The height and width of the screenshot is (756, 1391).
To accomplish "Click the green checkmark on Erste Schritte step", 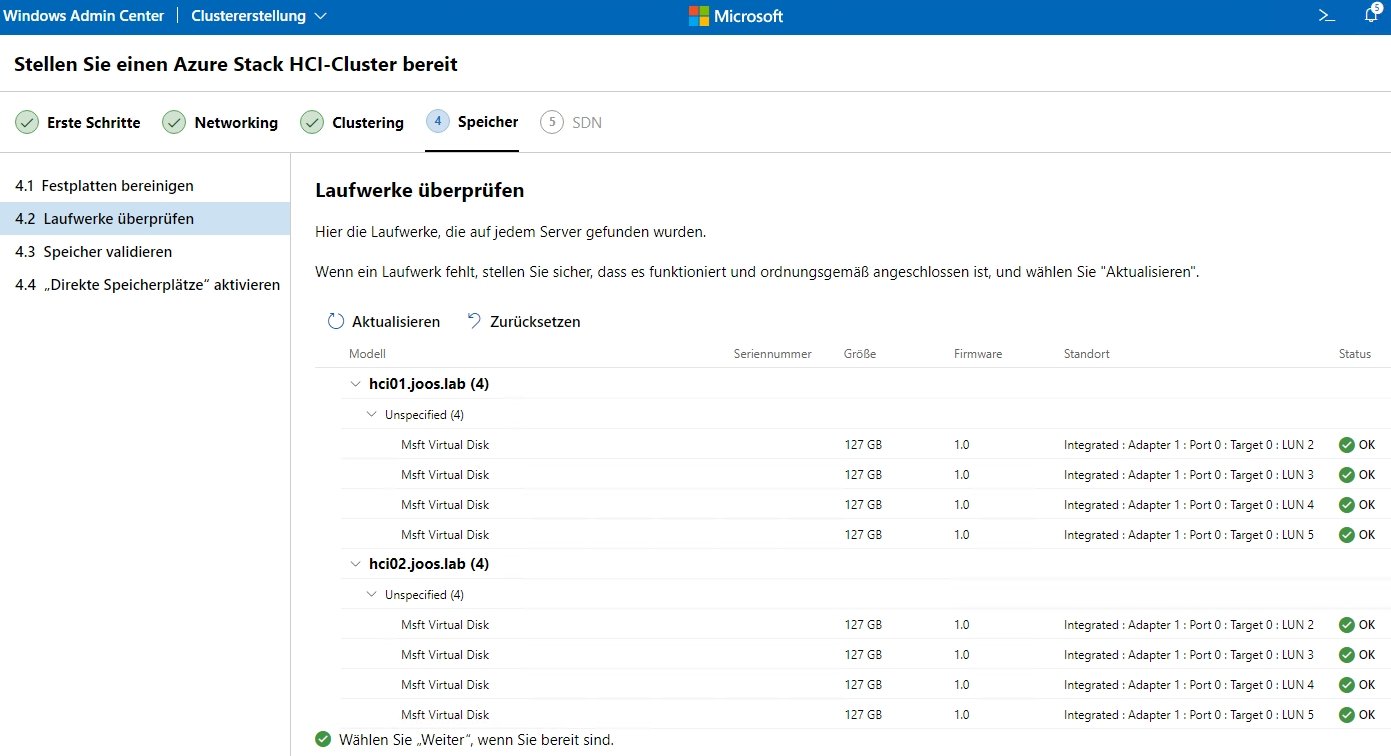I will pos(27,122).
